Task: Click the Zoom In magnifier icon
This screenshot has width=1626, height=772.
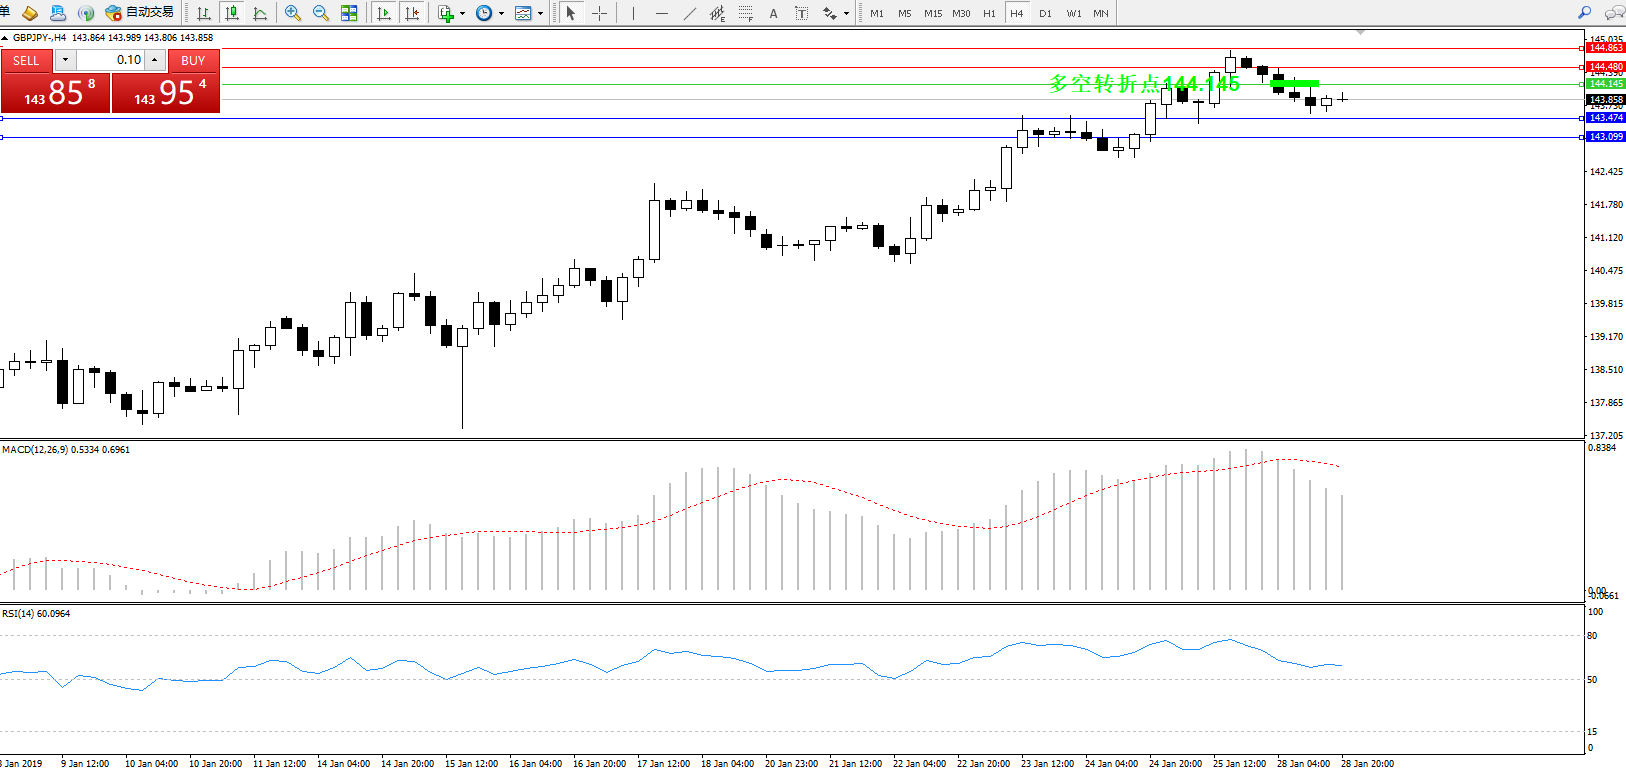Action: click(x=293, y=13)
